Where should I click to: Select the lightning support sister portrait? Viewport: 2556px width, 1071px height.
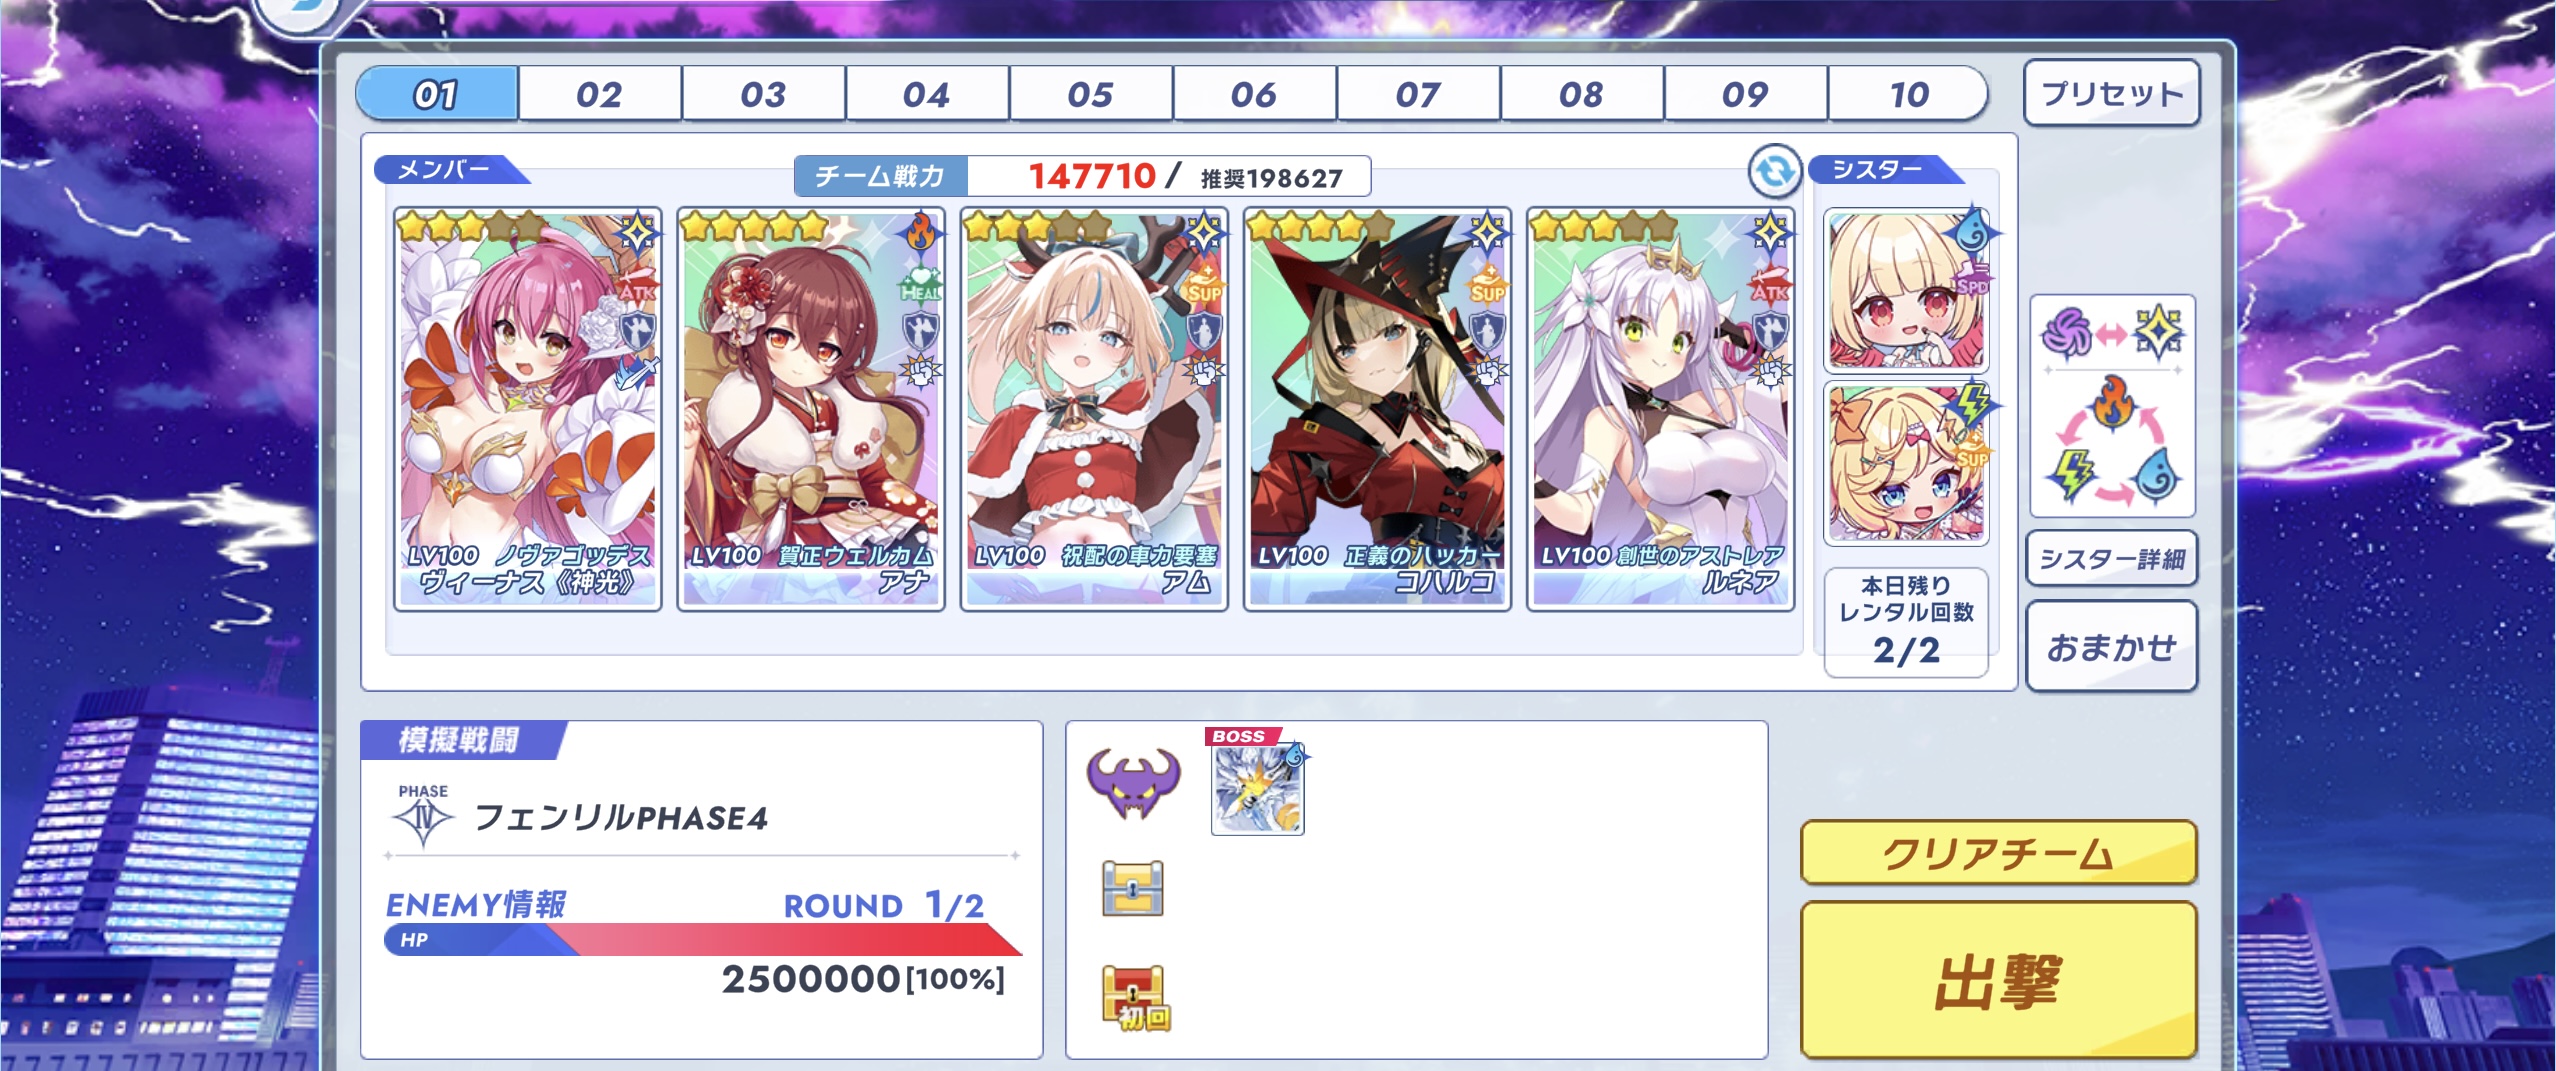coord(1906,463)
